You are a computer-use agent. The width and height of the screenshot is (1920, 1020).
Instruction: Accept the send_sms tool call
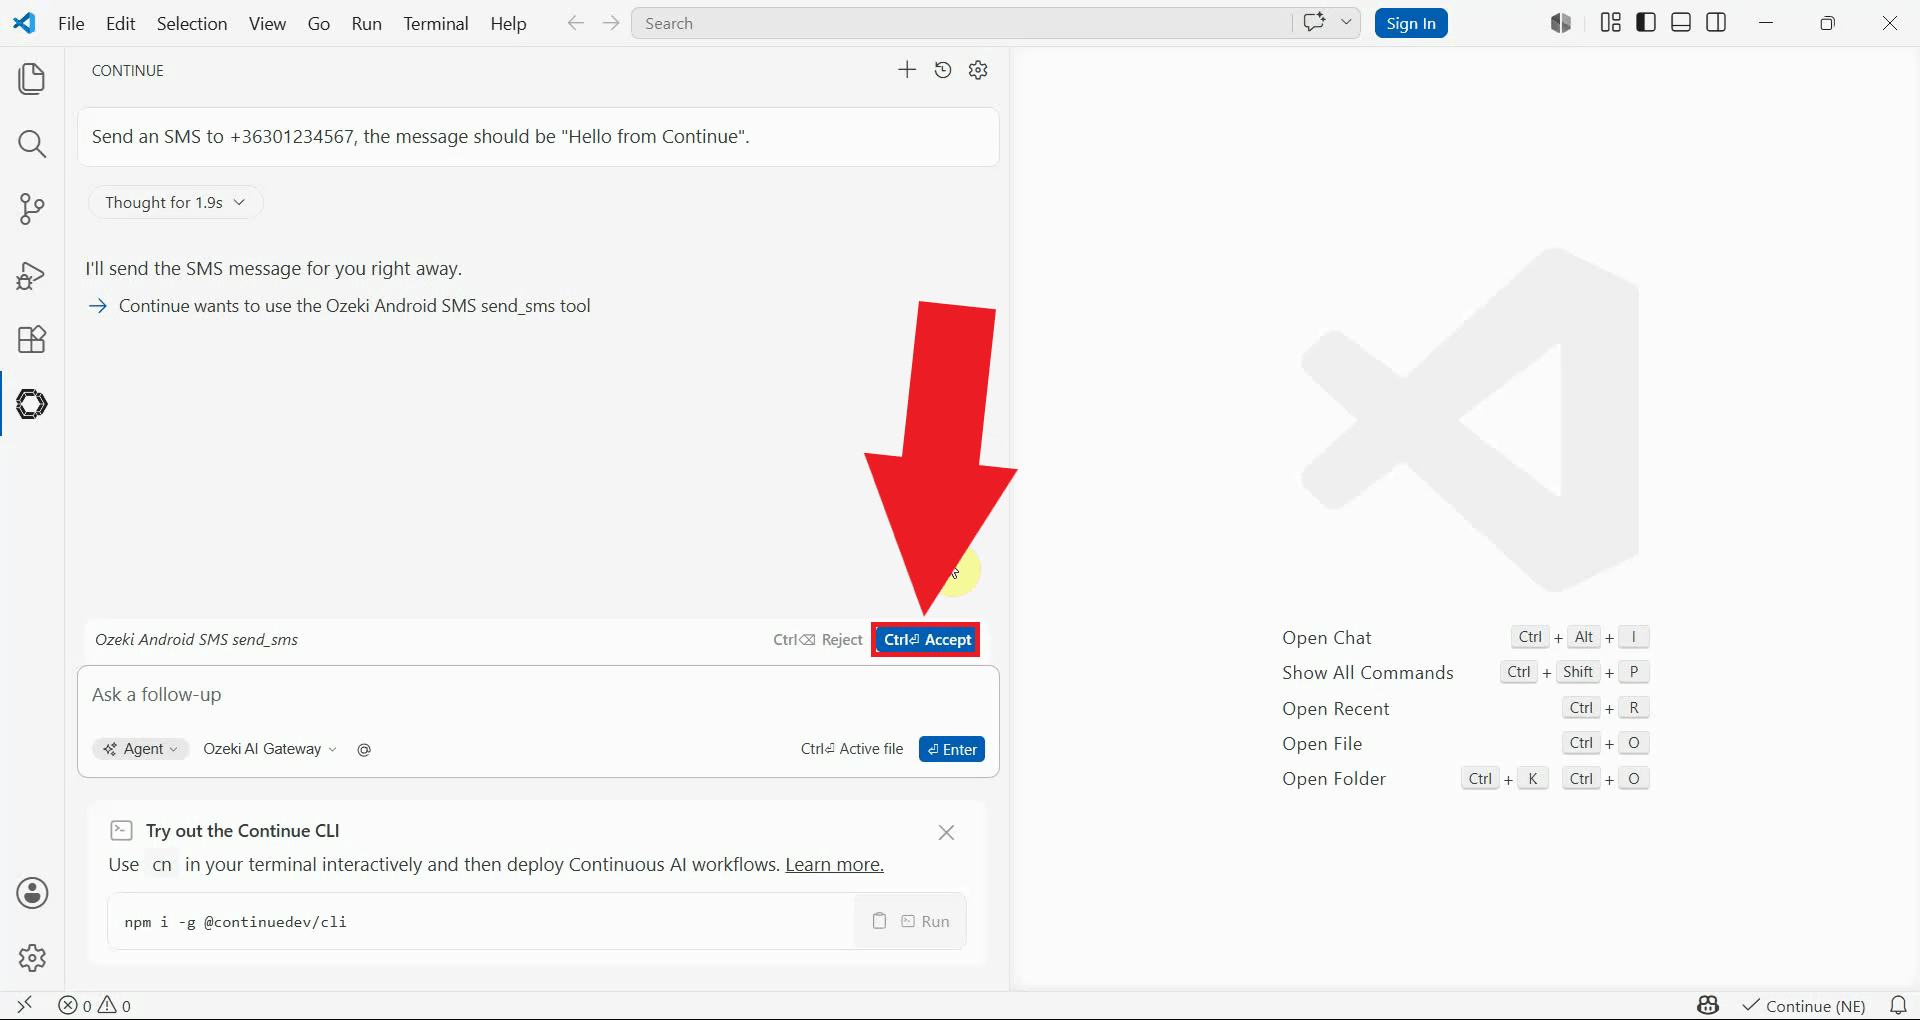(x=927, y=640)
